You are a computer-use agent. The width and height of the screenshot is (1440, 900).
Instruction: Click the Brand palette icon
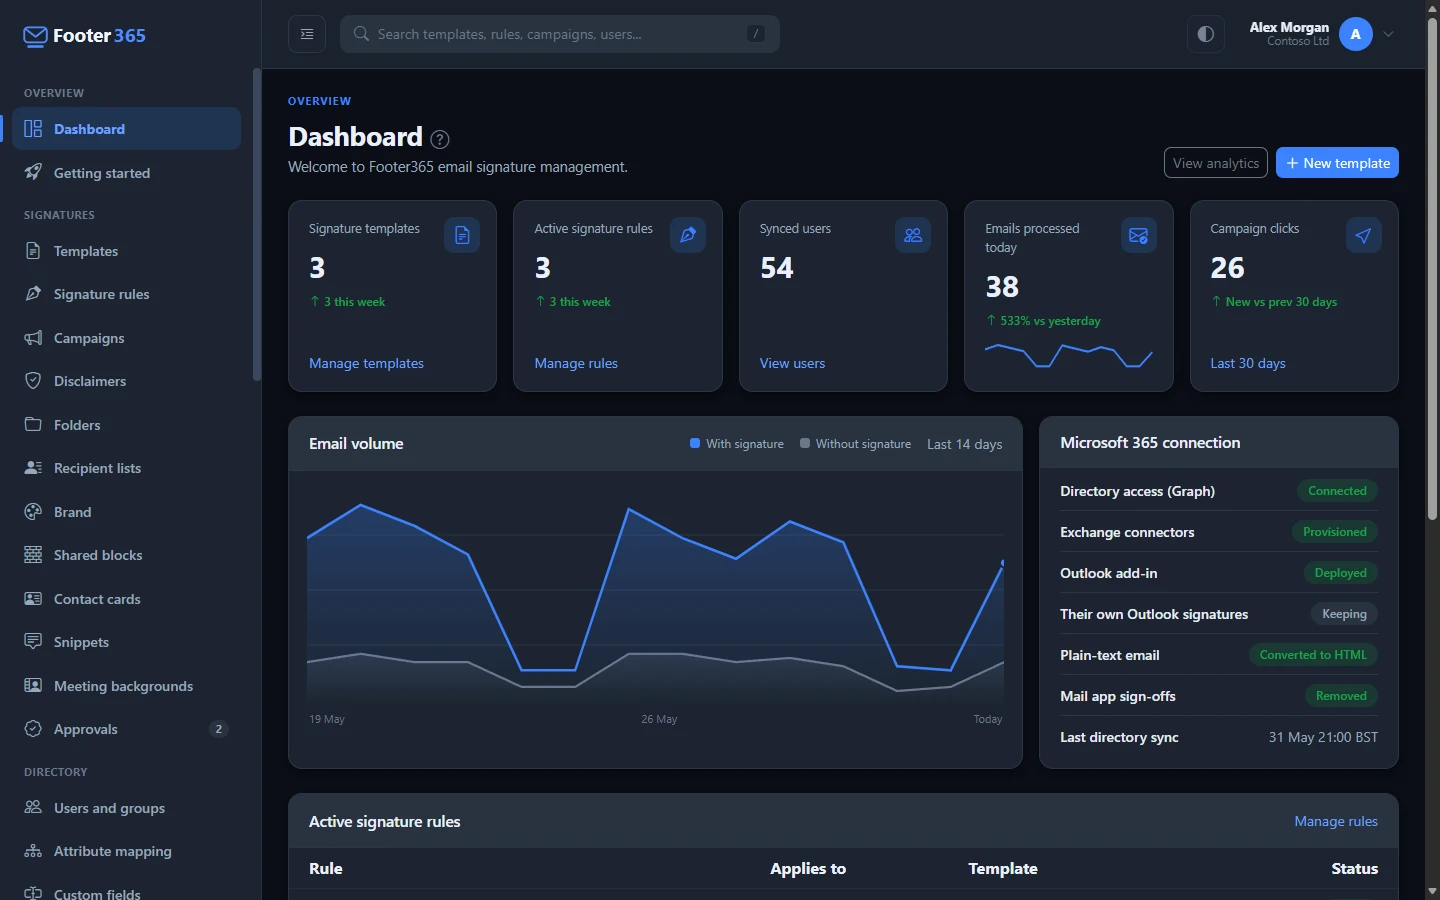click(33, 511)
